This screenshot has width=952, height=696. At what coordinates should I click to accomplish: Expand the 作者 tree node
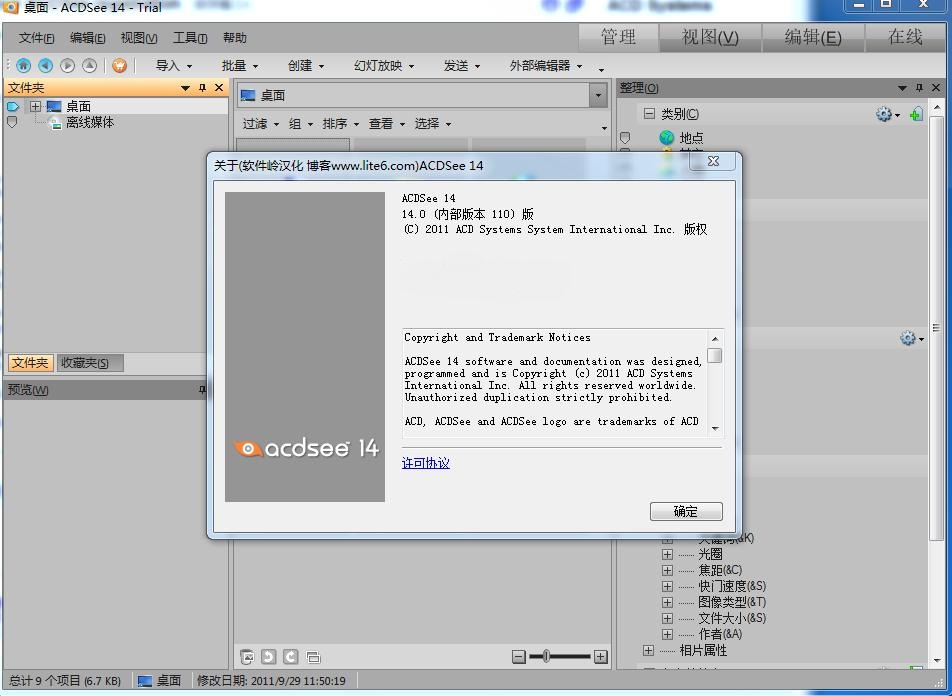click(x=667, y=634)
